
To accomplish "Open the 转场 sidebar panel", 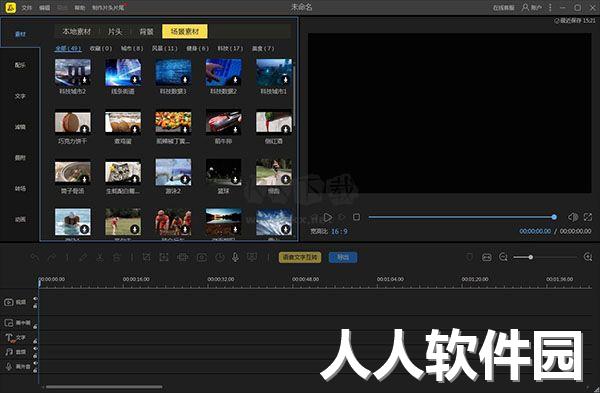I will click(20, 189).
